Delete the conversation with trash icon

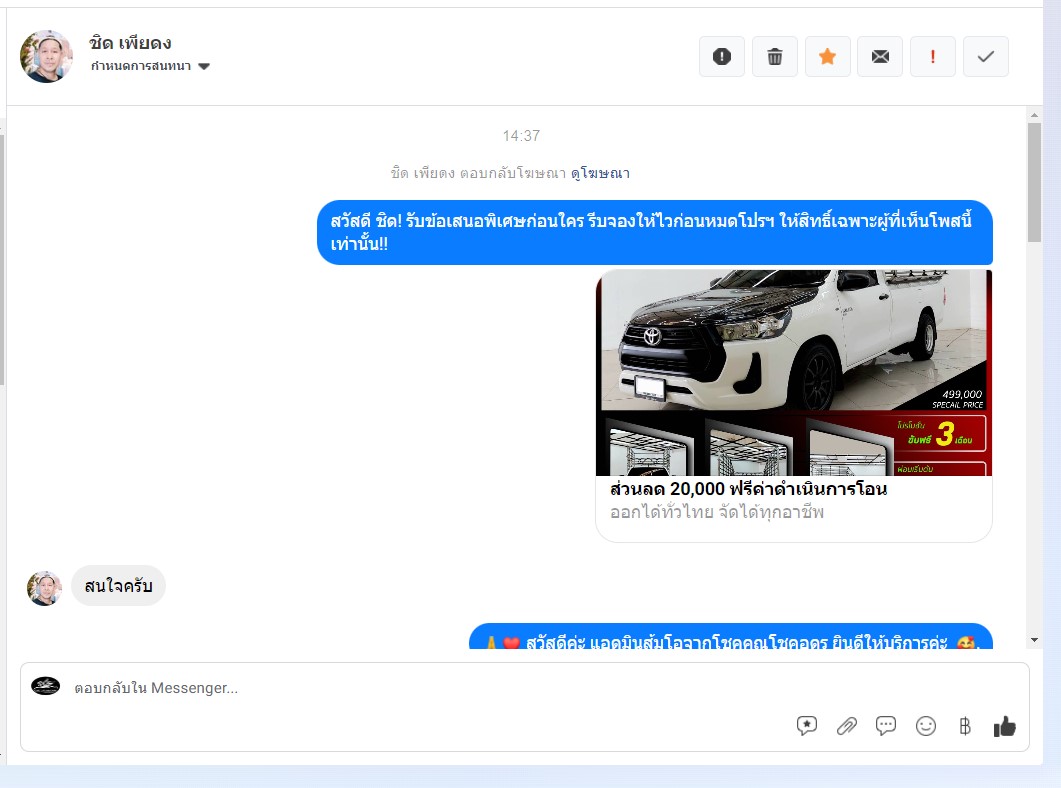775,57
